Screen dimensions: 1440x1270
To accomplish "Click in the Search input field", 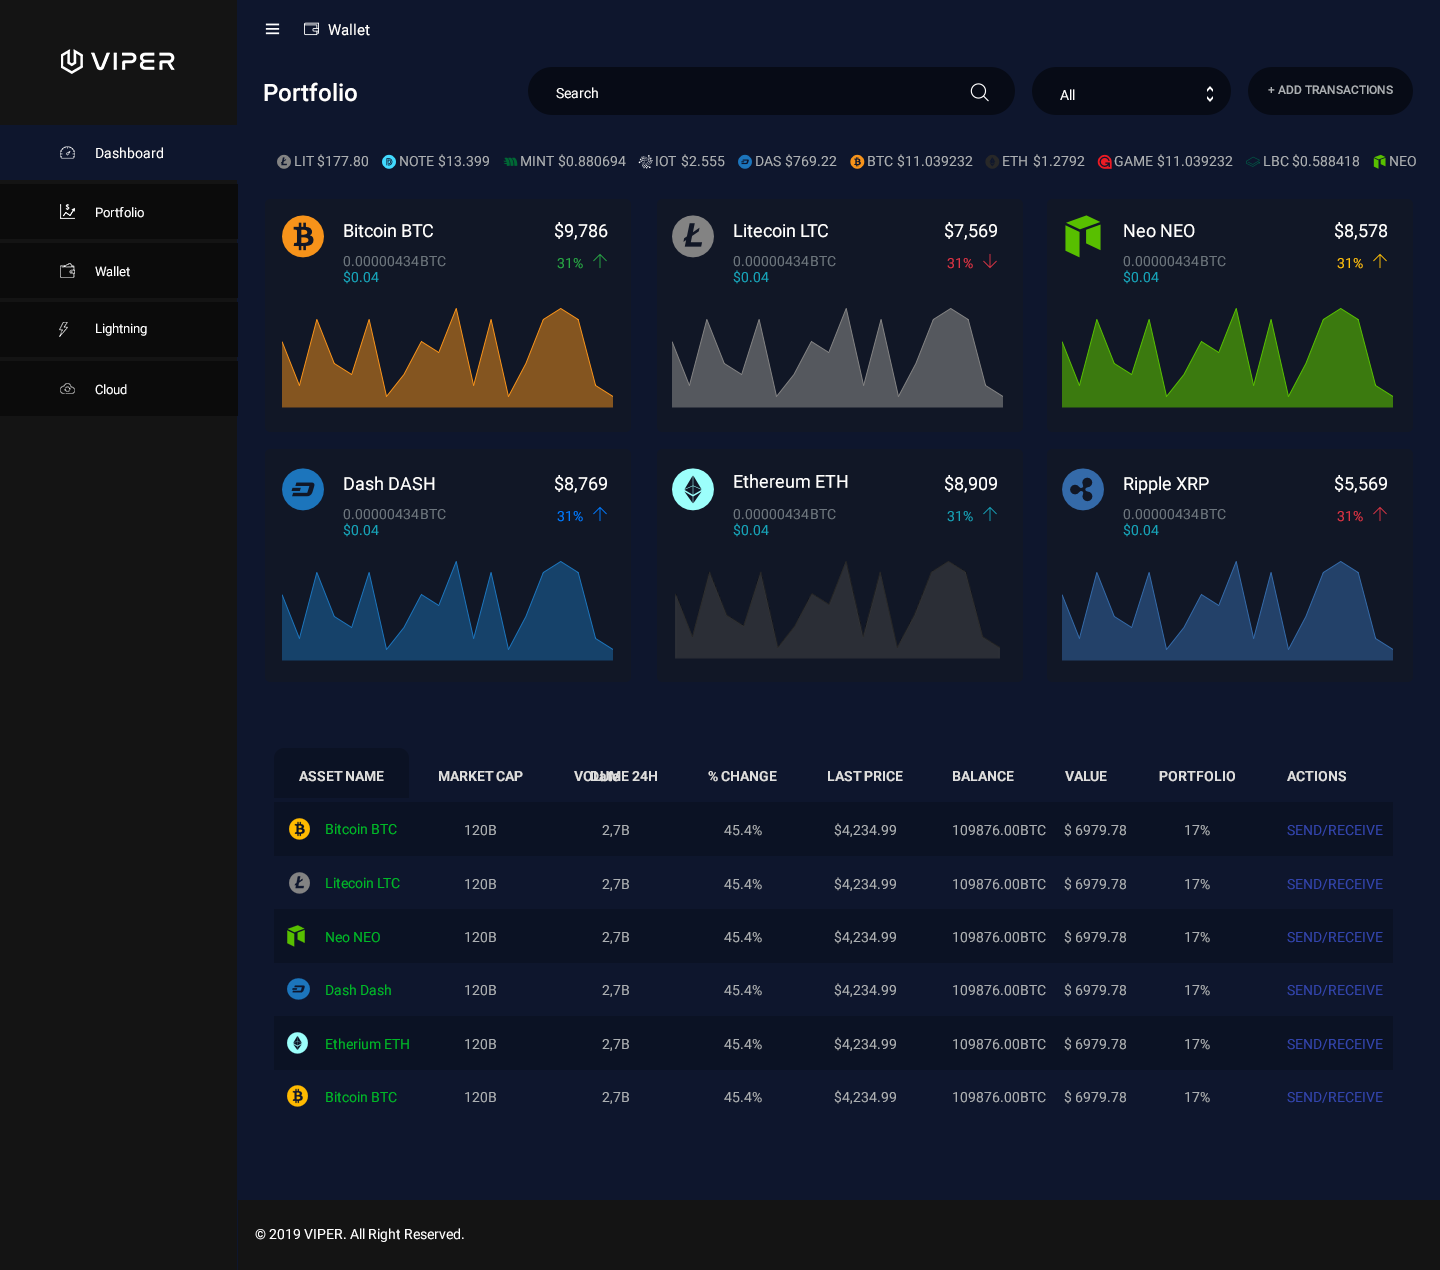I will tap(771, 92).
